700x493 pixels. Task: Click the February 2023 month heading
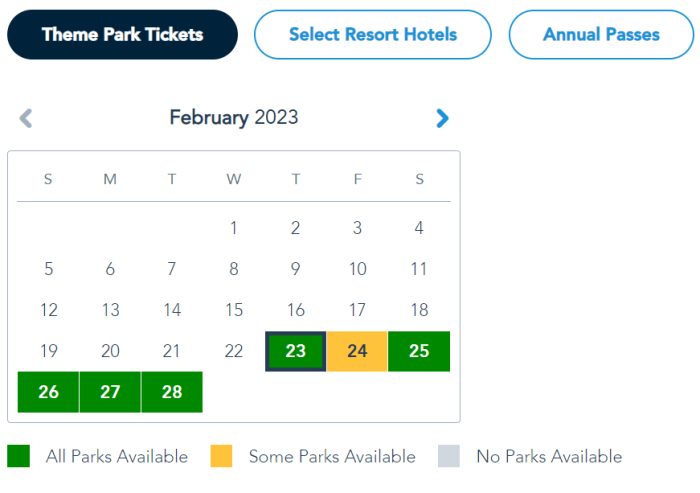(234, 118)
